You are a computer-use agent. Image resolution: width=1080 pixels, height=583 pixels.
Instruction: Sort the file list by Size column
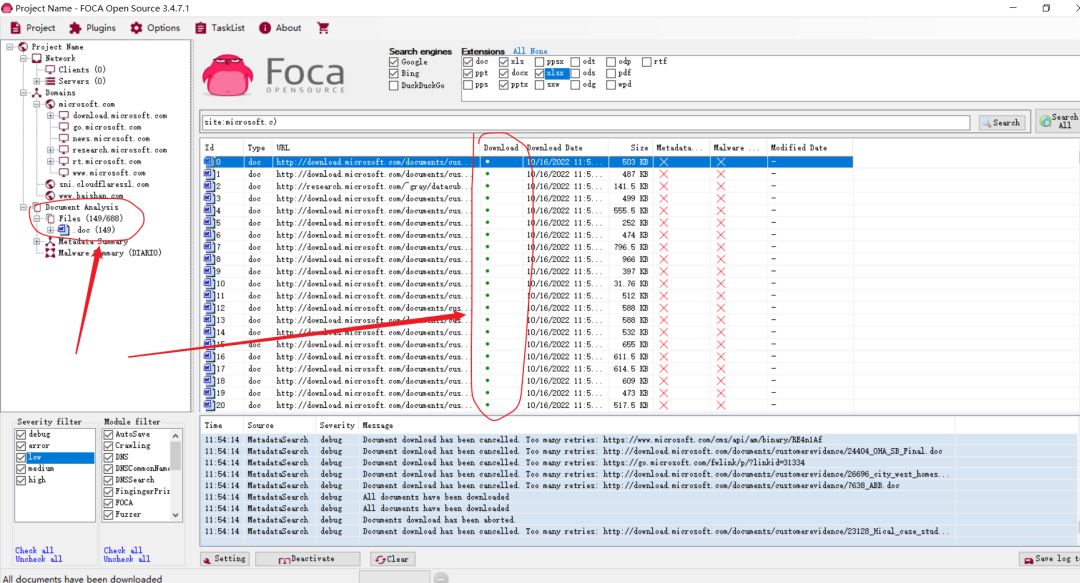tap(630, 147)
